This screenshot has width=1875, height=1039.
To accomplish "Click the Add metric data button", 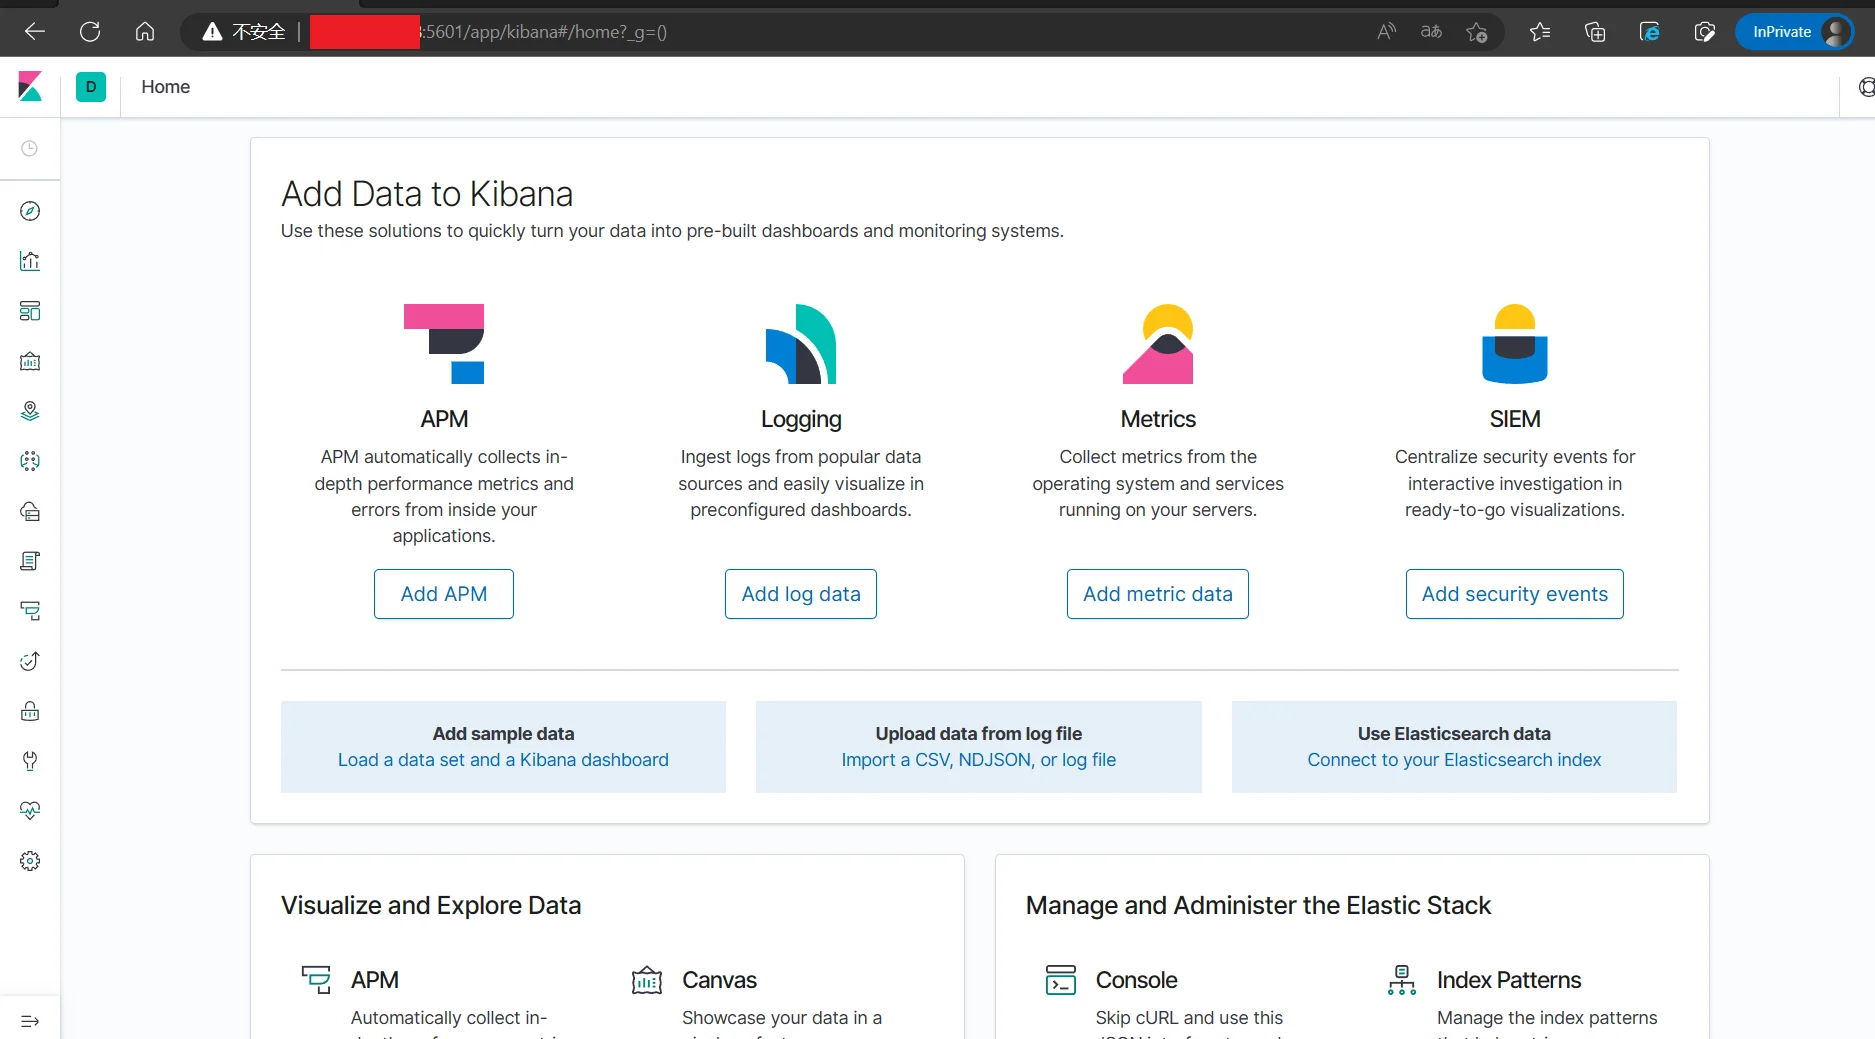I will click(1158, 594).
